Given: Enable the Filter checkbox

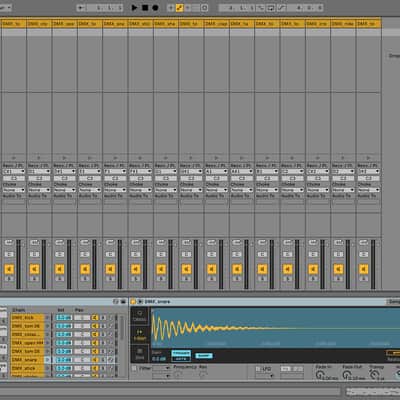Looking at the screenshot, I should (x=134, y=368).
